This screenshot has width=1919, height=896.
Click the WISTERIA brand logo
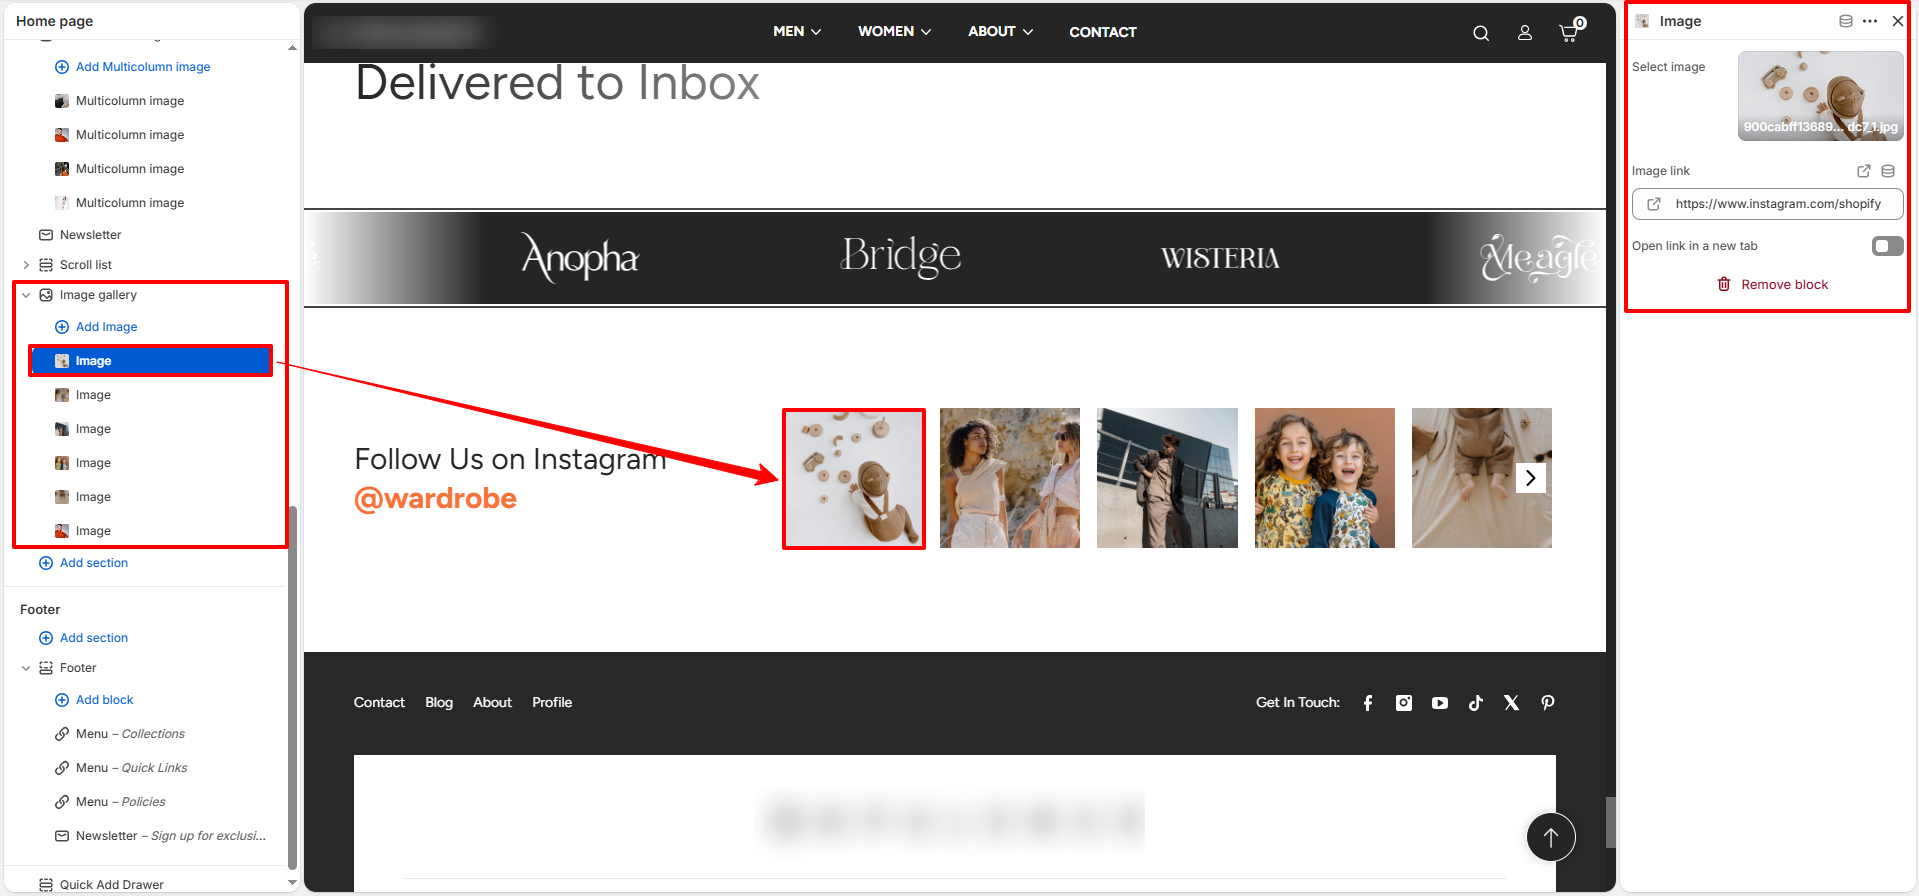coord(1220,259)
